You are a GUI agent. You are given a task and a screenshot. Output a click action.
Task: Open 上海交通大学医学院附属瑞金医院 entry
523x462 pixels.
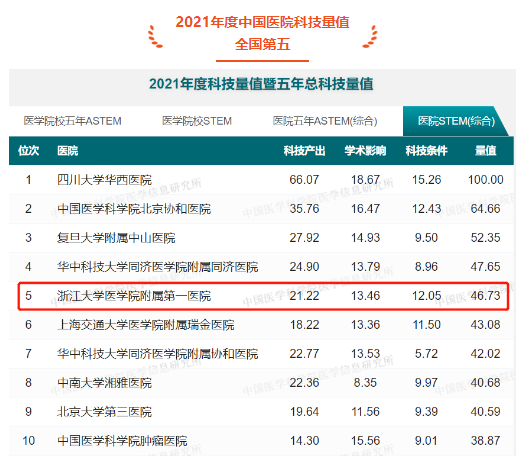click(146, 325)
